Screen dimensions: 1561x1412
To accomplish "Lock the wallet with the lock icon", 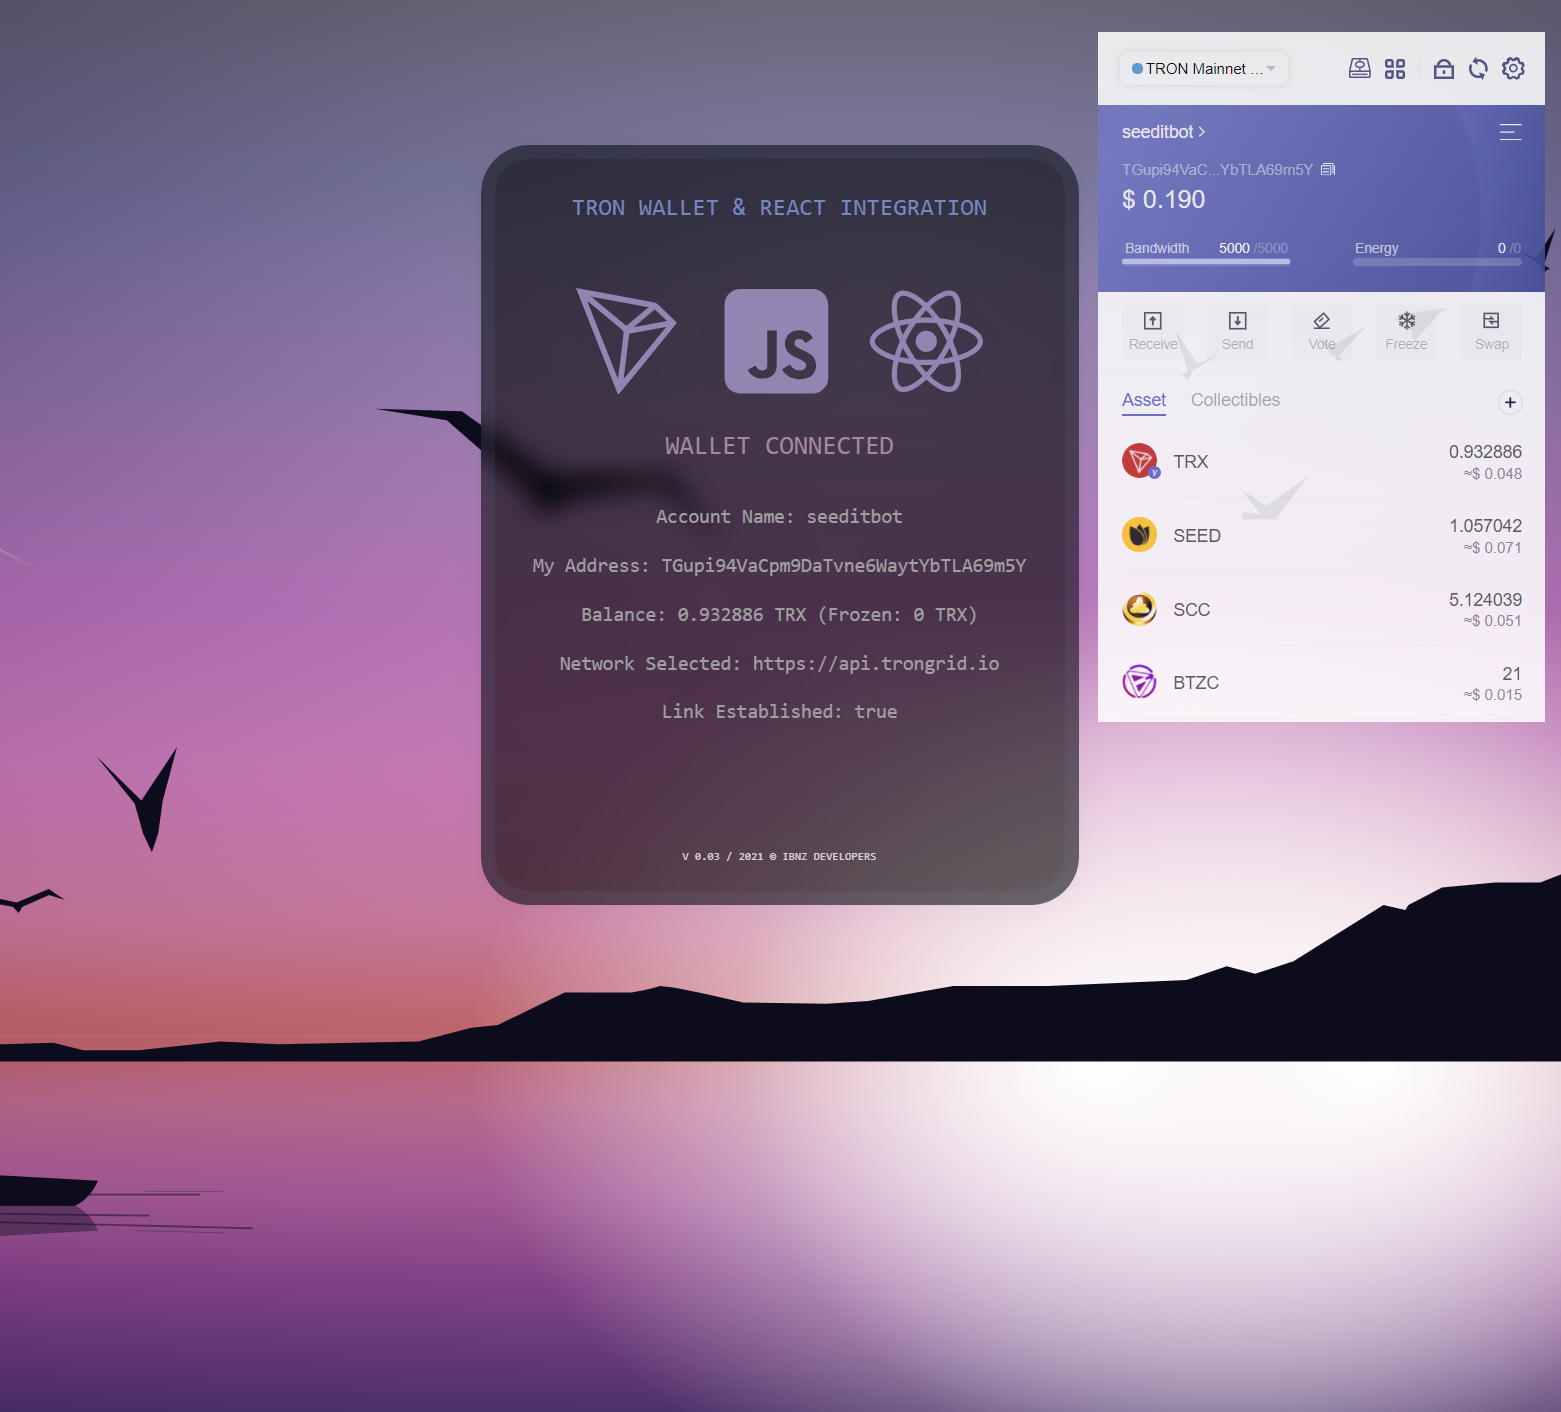I will tap(1443, 68).
